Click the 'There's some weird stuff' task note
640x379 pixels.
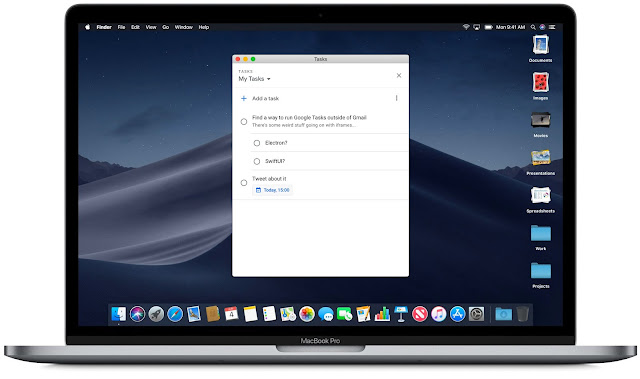coord(304,125)
